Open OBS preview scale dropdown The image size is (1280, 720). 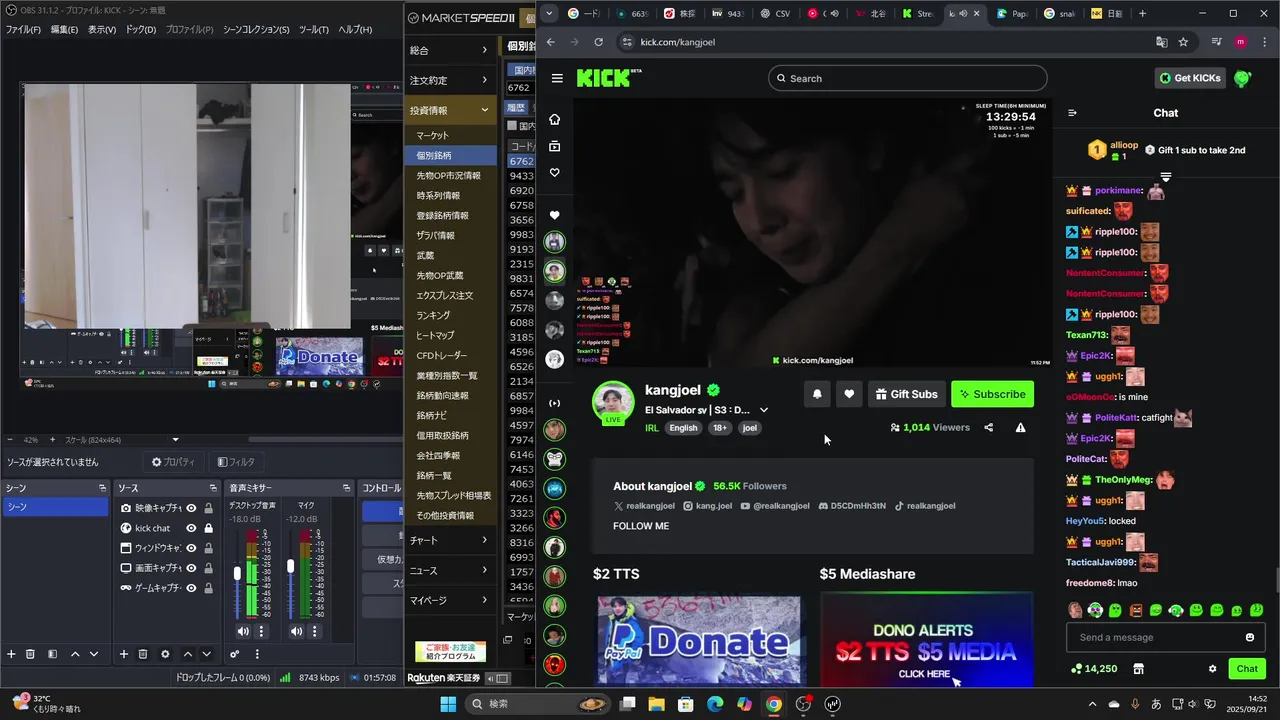click(176, 440)
